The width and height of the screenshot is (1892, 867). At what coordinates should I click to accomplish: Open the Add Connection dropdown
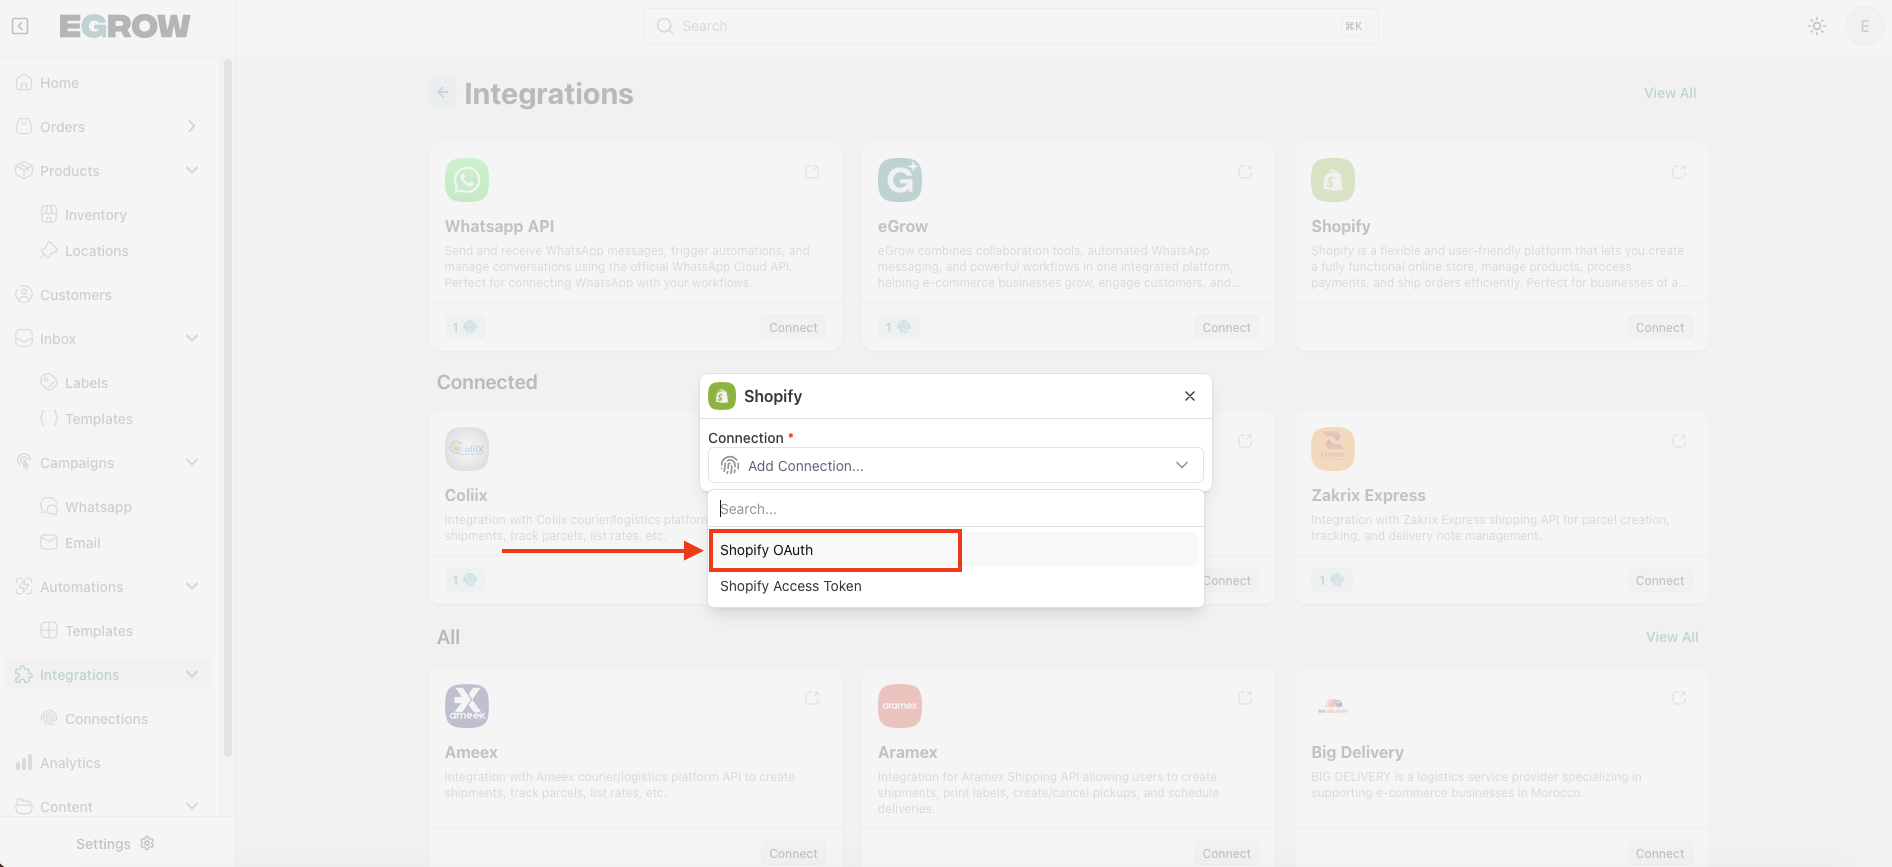[x=955, y=465]
